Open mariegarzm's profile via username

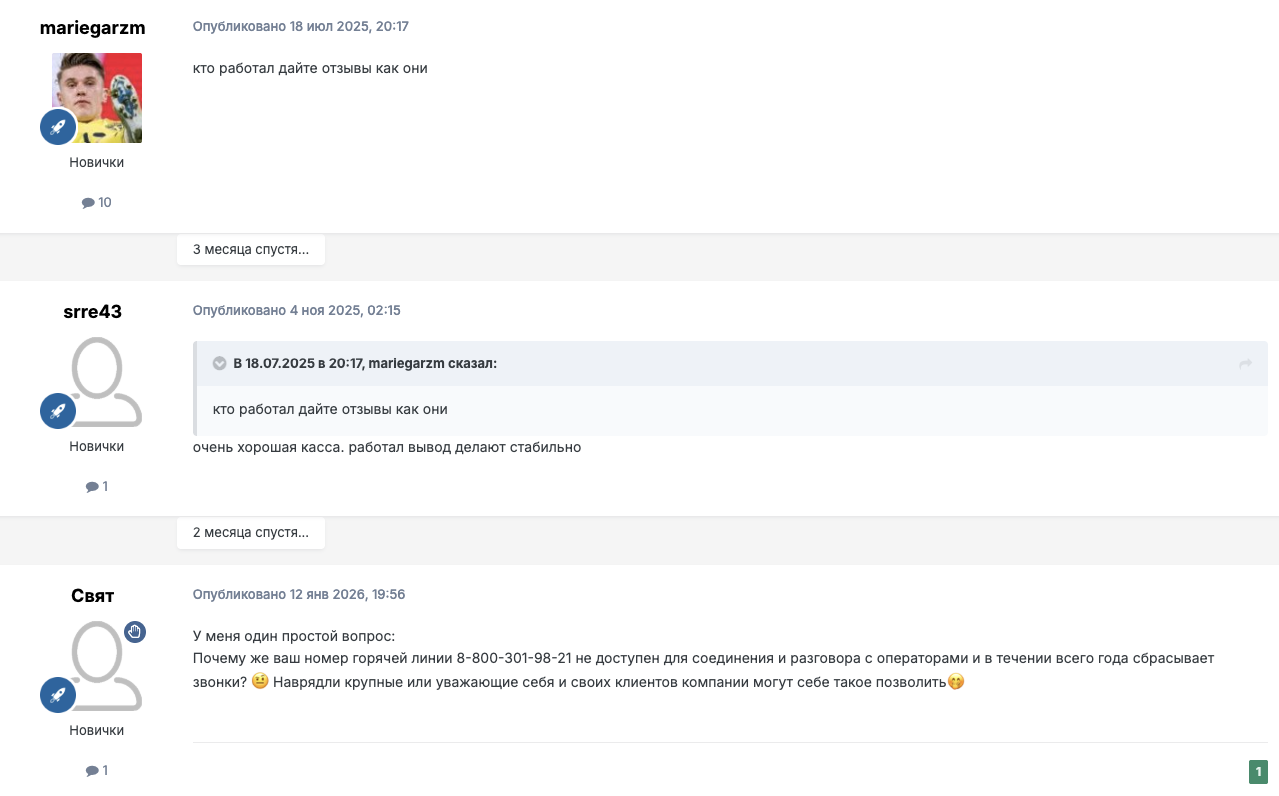click(x=93, y=27)
